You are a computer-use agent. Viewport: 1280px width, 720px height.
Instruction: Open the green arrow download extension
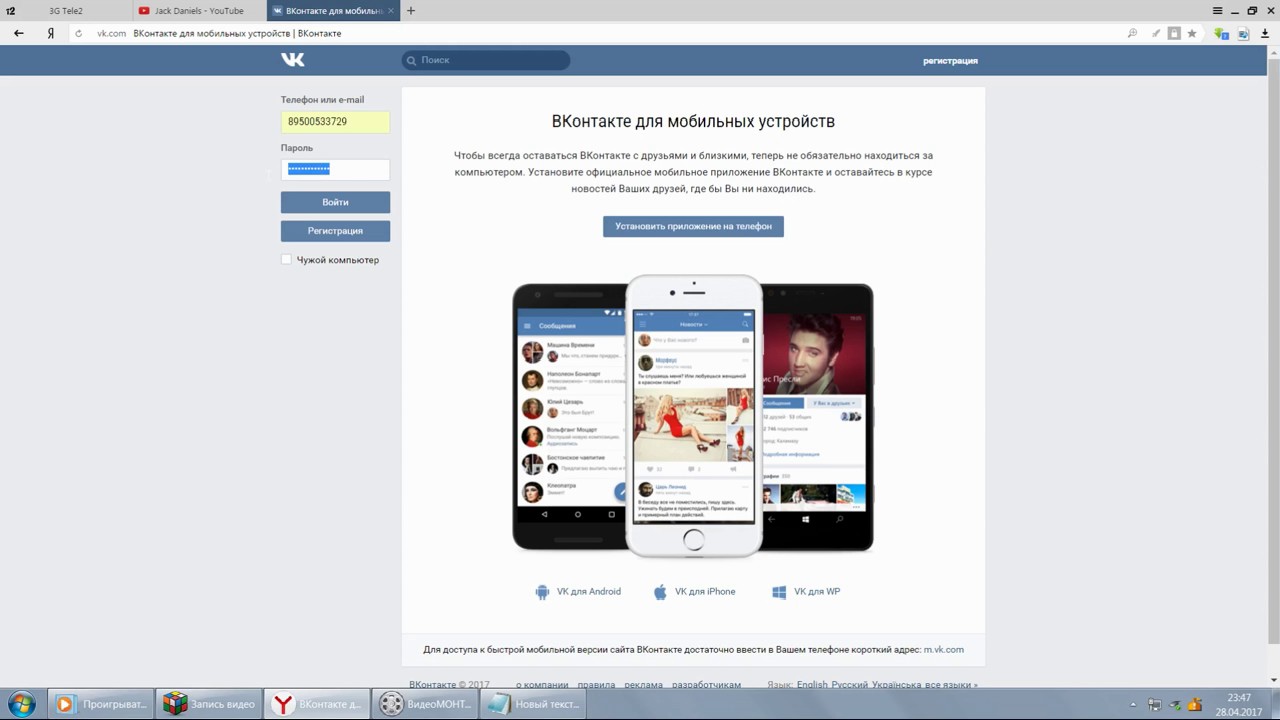[1221, 33]
